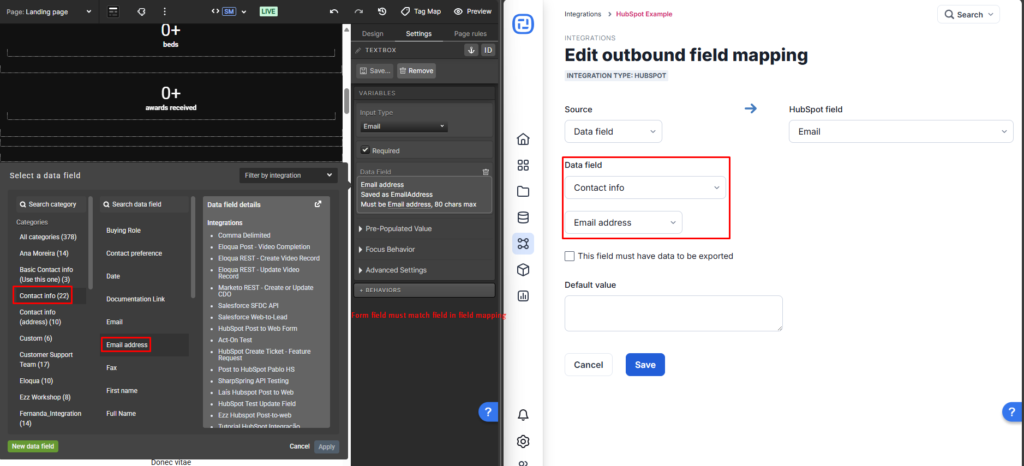Screen dimensions: 1024x466
Task: Open the grid apps icon in sidebar
Action: pyautogui.click(x=522, y=165)
